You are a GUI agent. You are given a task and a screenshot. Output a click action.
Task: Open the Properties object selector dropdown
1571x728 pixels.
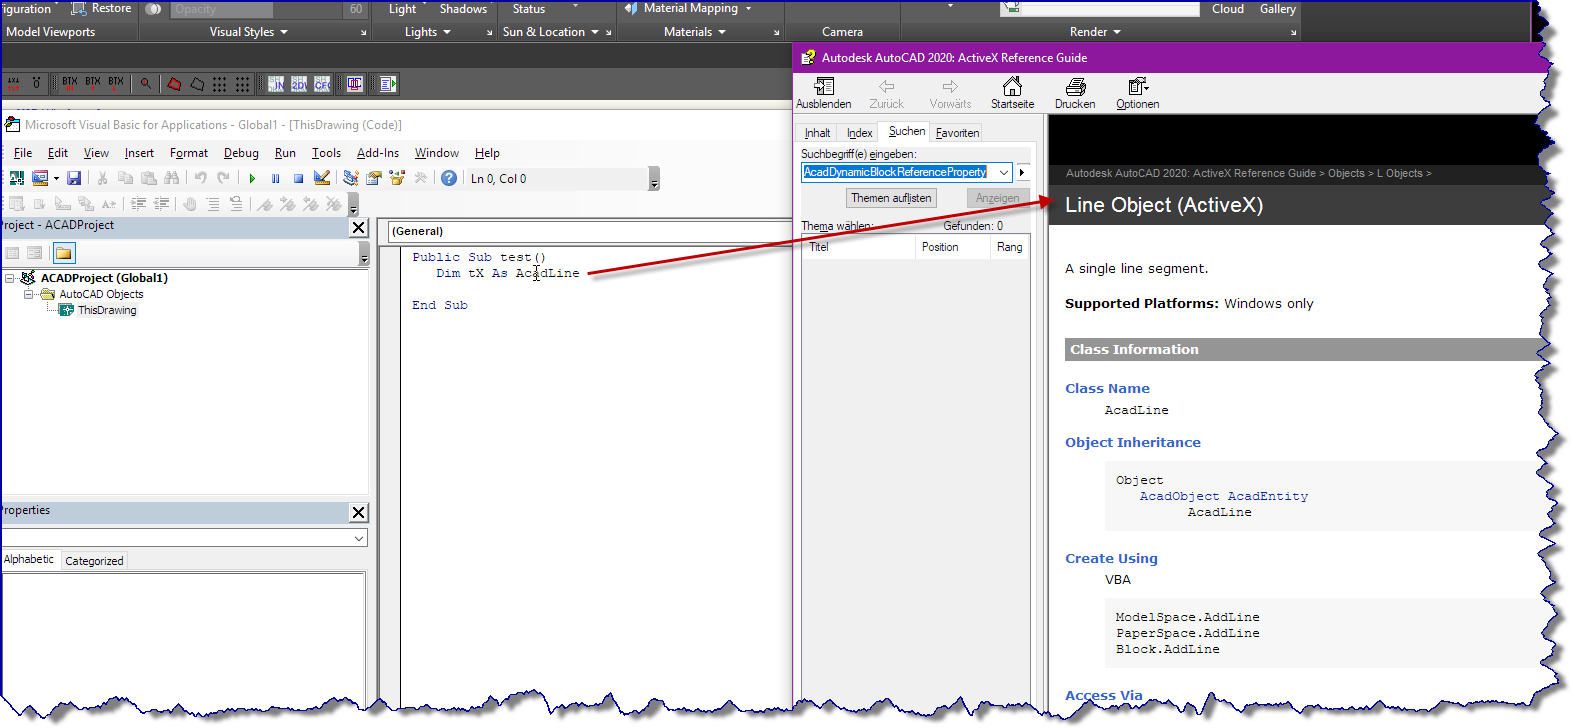click(x=359, y=538)
